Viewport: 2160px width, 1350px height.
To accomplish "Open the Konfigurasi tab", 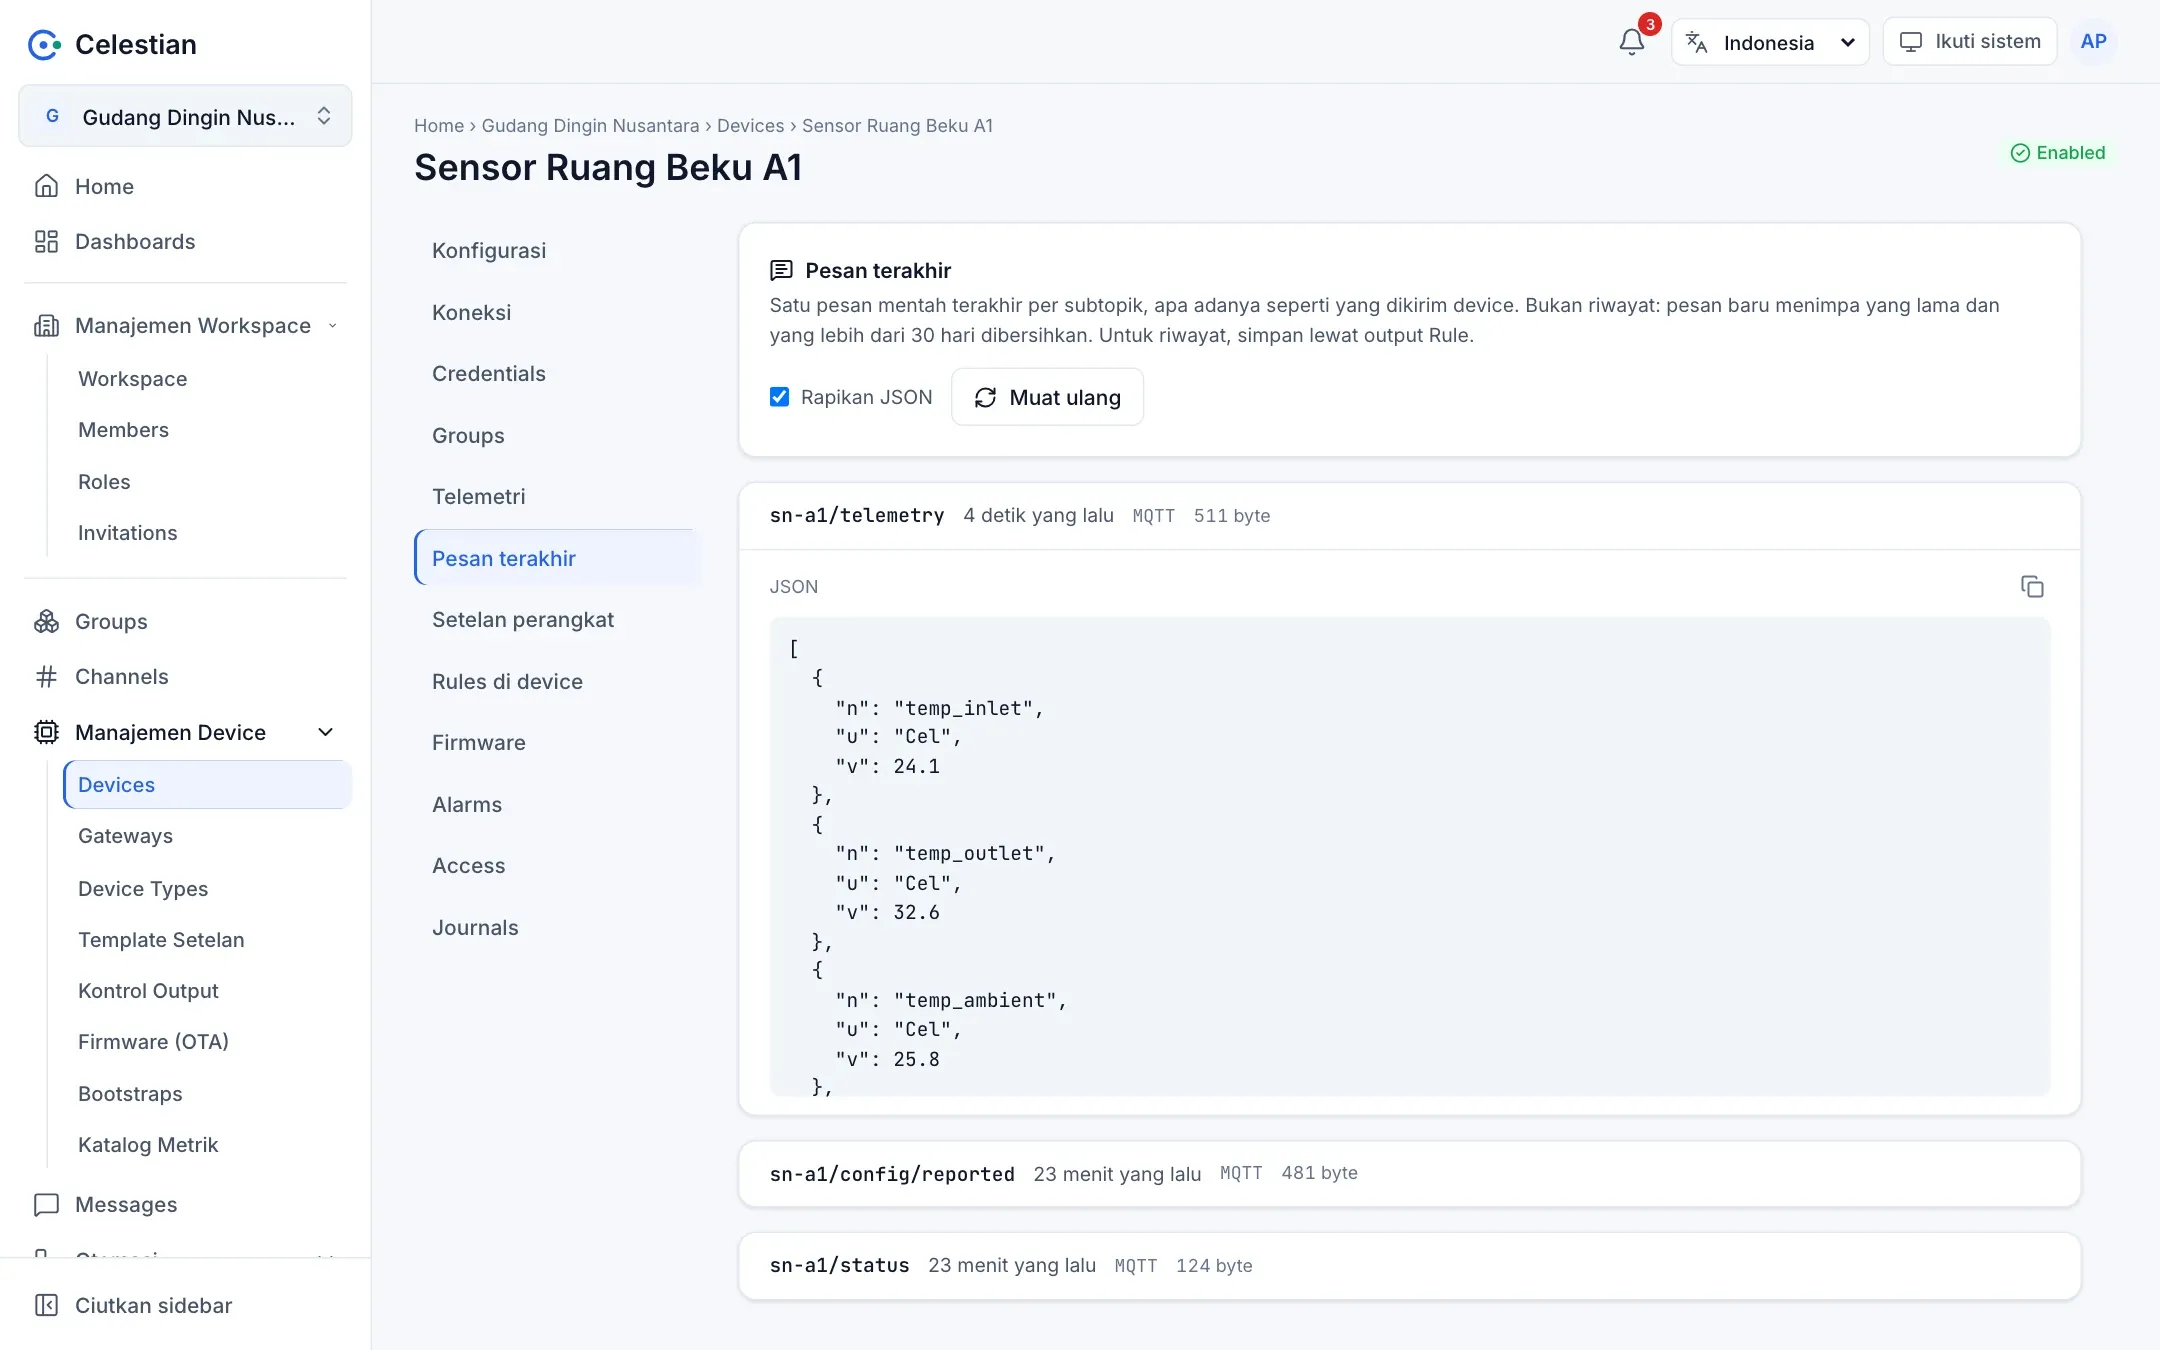I will [556, 251].
